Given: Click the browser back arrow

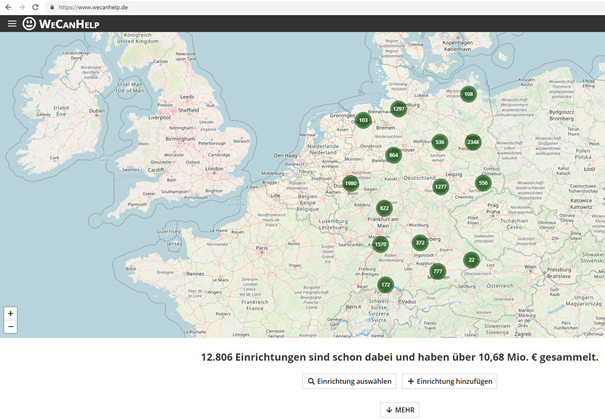Looking at the screenshot, I should (8, 7).
